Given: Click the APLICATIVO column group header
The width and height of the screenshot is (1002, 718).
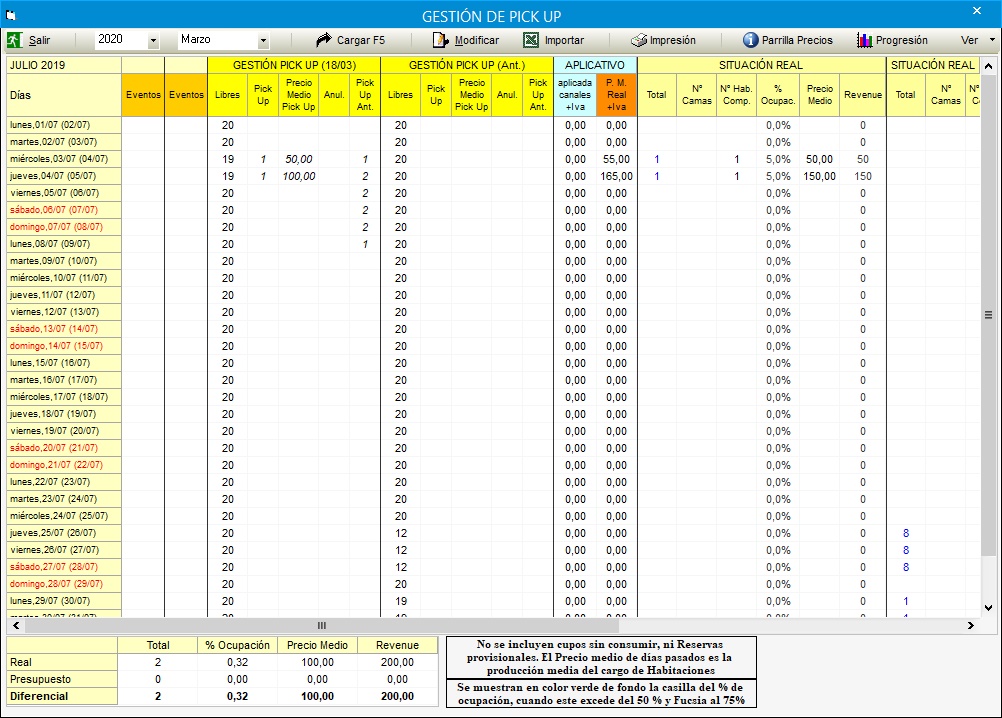Looking at the screenshot, I should coord(595,65).
